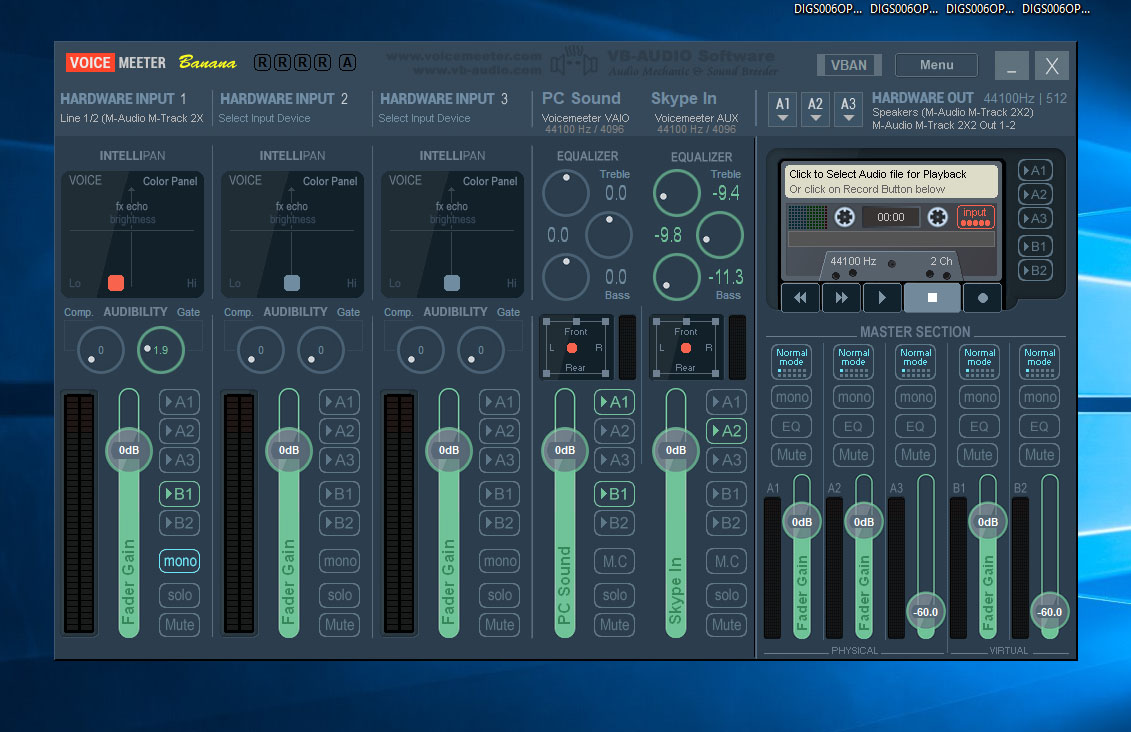
Task: Select device for Hardware Input 3
Action: pos(425,118)
